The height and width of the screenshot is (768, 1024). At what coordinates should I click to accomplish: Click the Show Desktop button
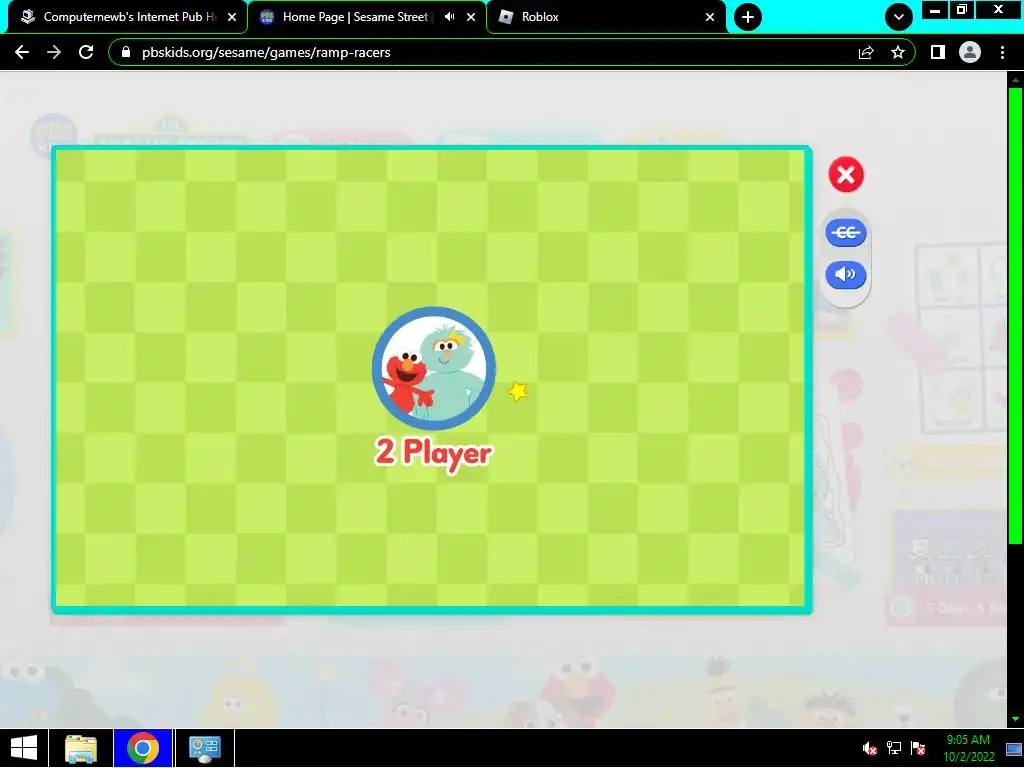tap(1015, 748)
